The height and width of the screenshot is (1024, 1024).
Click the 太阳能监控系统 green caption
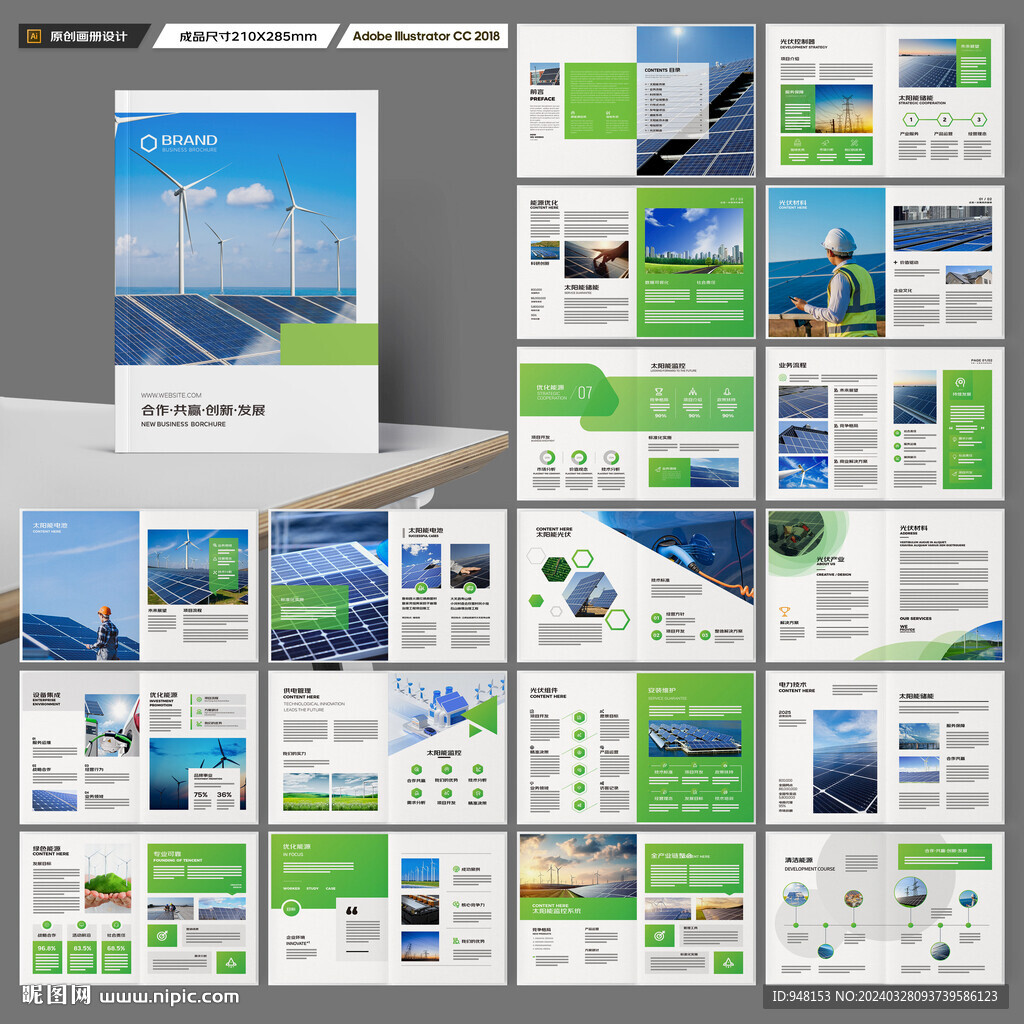(556, 910)
